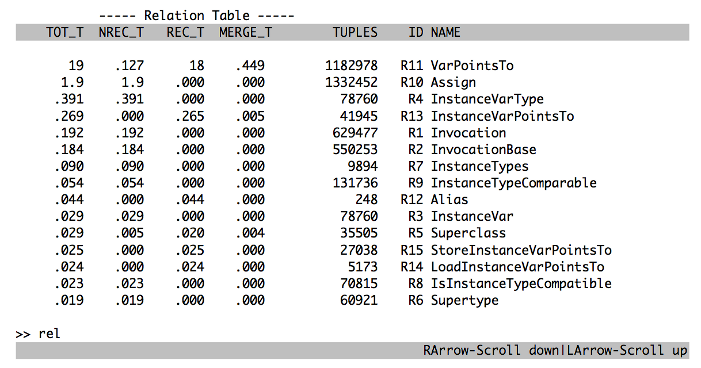
Task: Click REC_T value .044 for Alias
Action: [x=190, y=200]
